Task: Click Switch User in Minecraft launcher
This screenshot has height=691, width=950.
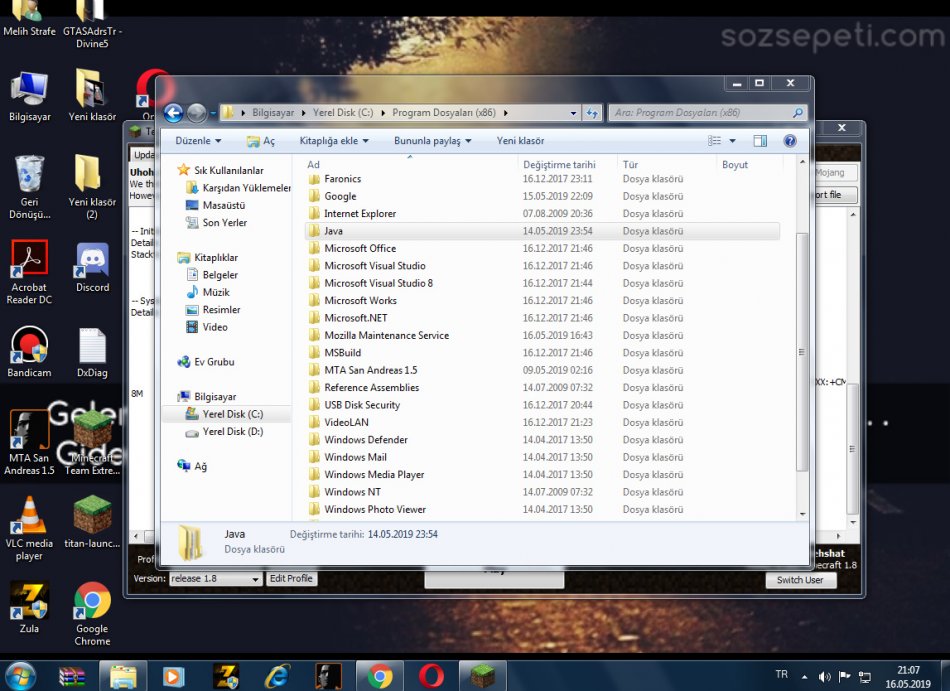Action: [x=800, y=580]
